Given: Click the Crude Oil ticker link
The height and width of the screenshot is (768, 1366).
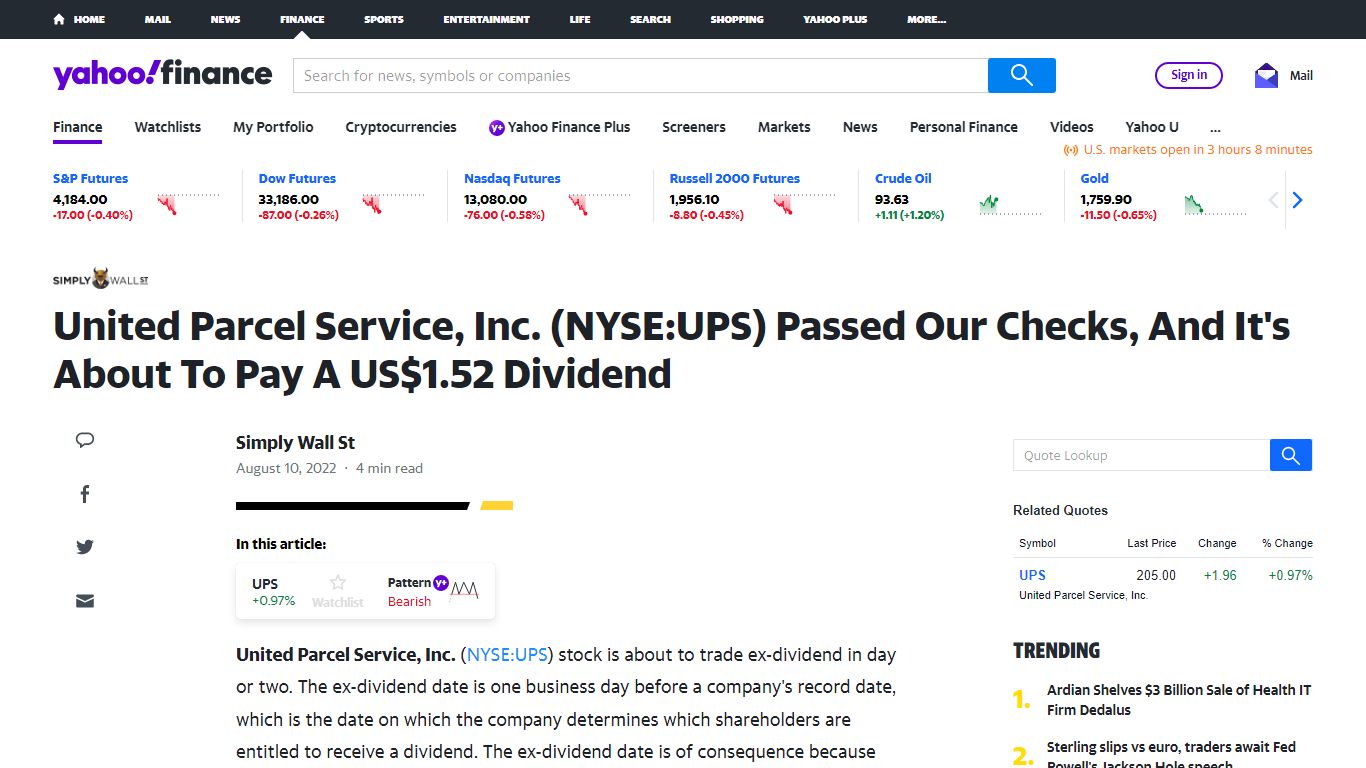Looking at the screenshot, I should pyautogui.click(x=903, y=178).
